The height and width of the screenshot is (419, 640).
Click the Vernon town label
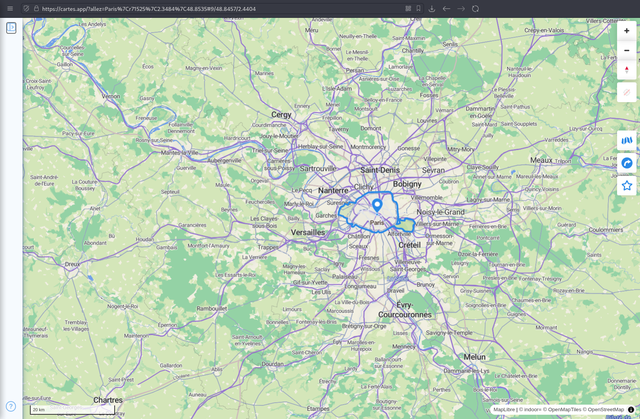click(x=111, y=96)
